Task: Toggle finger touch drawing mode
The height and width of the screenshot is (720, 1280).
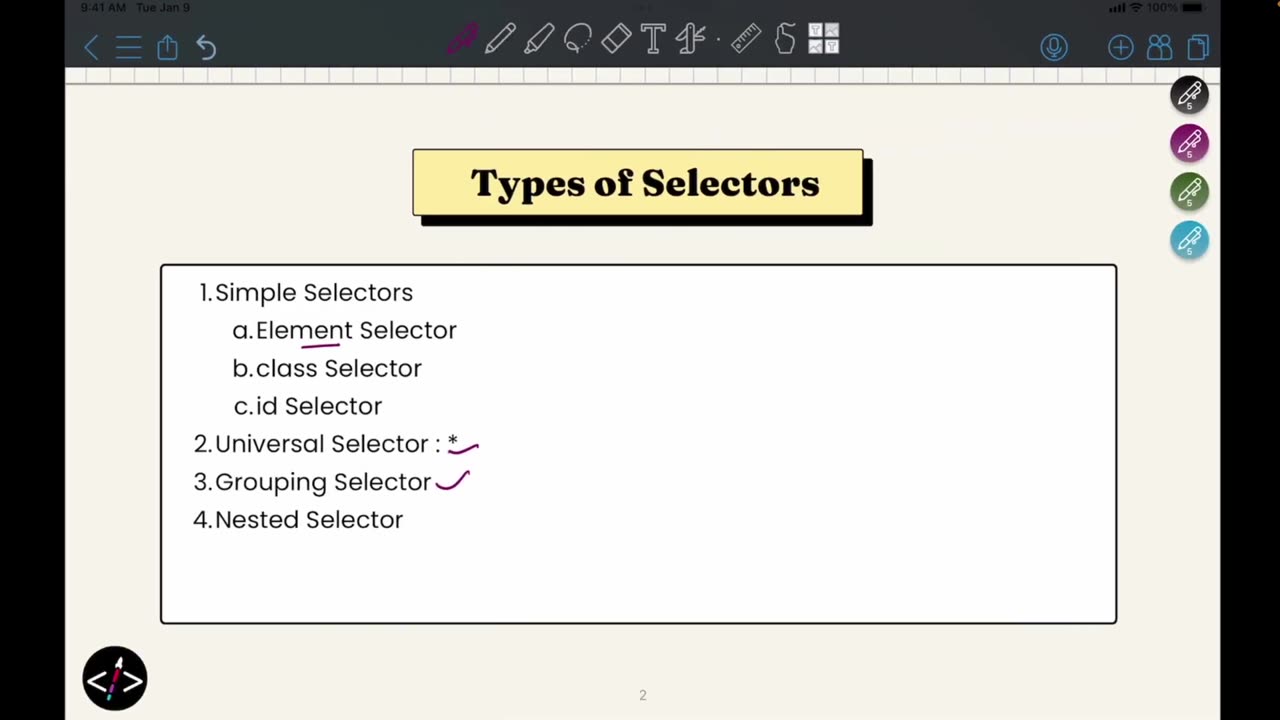Action: click(785, 40)
